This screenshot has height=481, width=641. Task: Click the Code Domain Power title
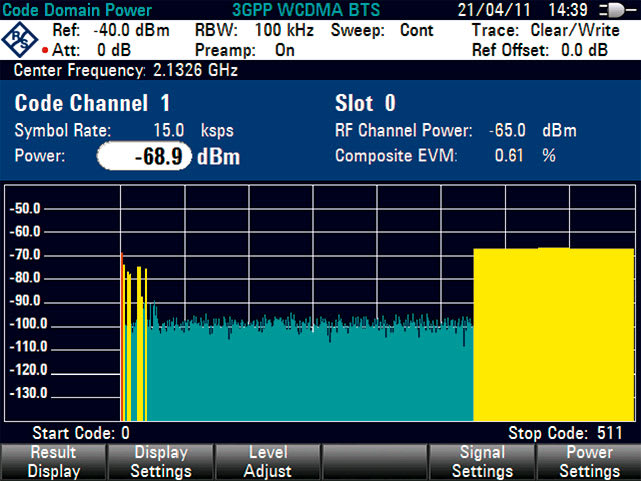[76, 10]
